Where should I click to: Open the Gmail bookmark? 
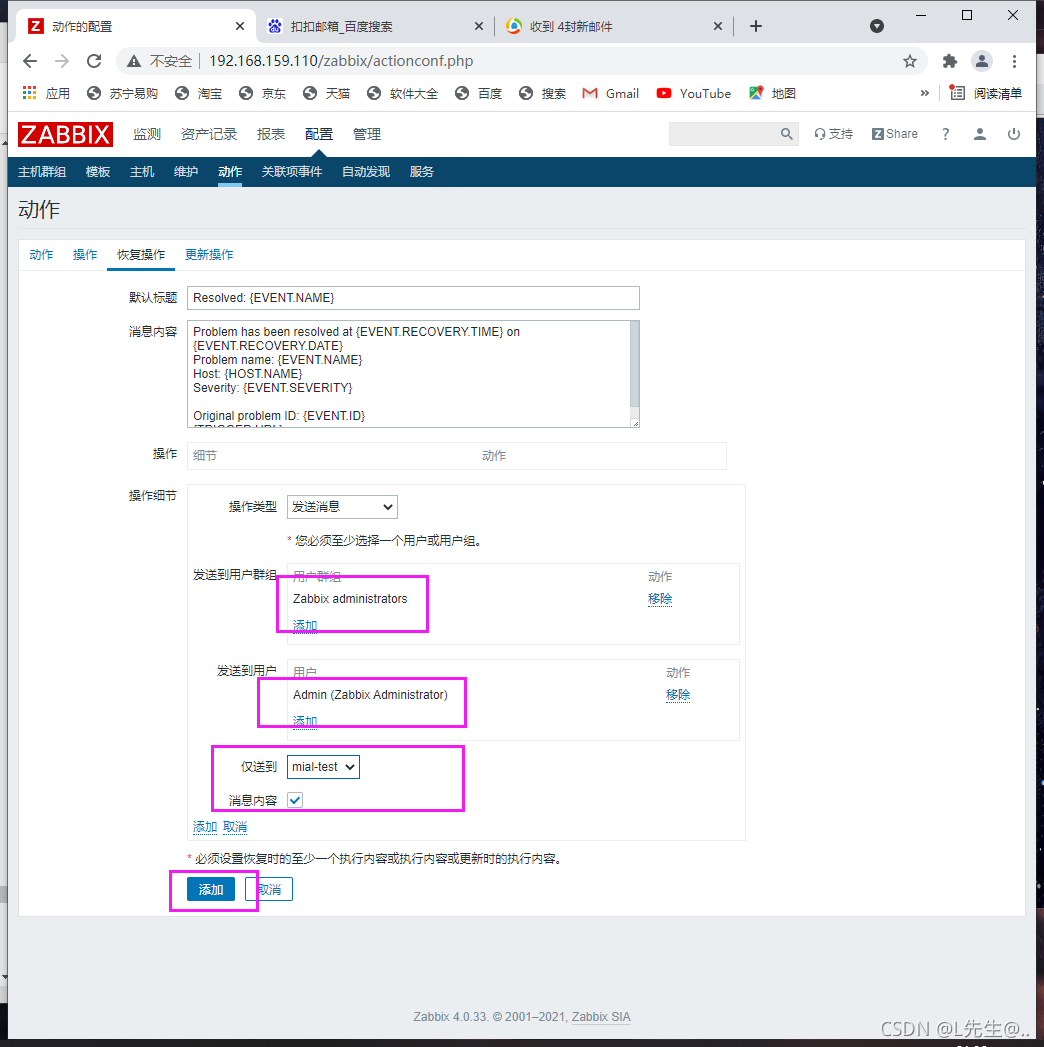point(610,93)
